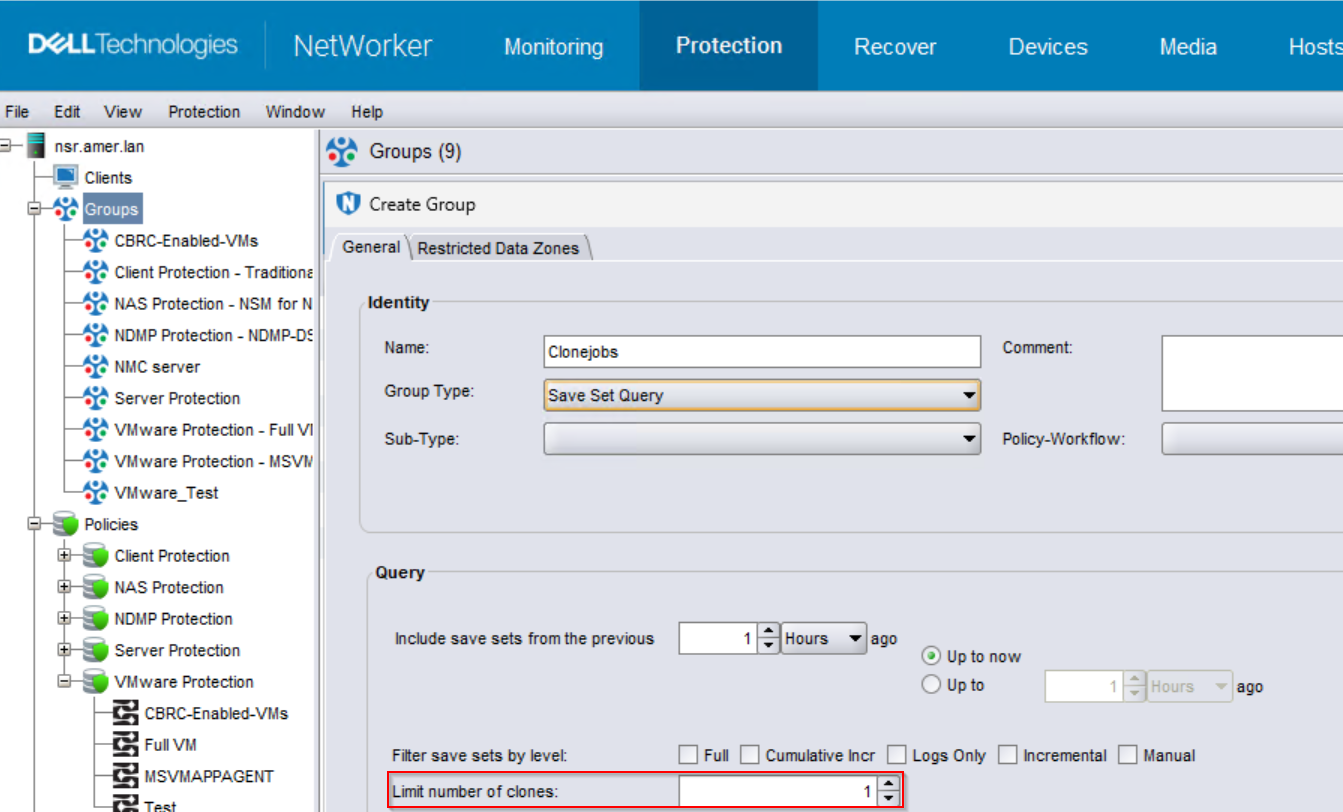The image size is (1343, 812).
Task: Click the CBRC-Enabled-VMs workflow icon
Action: pos(126,713)
